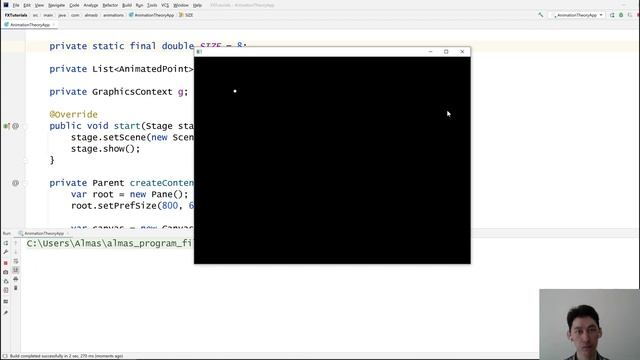640x360 pixels.
Task: Minimize the running JavaFX app window
Action: 430,52
